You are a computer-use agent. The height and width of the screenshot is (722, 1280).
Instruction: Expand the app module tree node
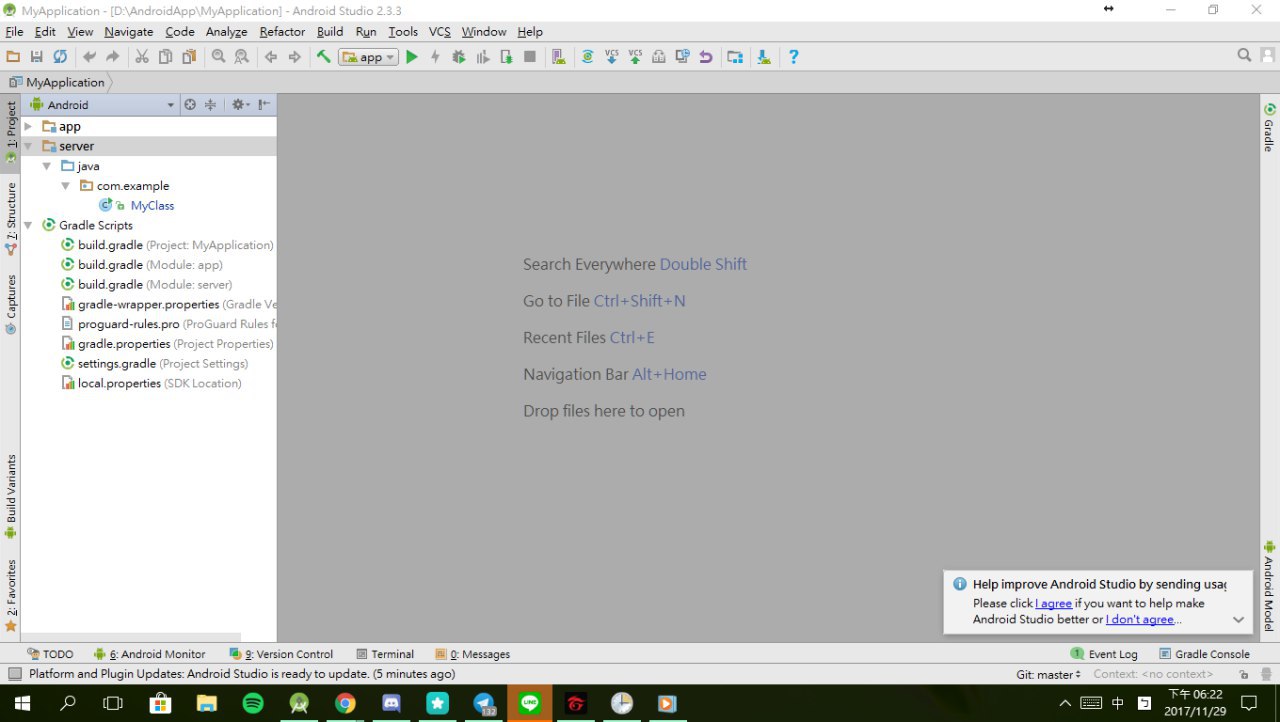coord(28,127)
